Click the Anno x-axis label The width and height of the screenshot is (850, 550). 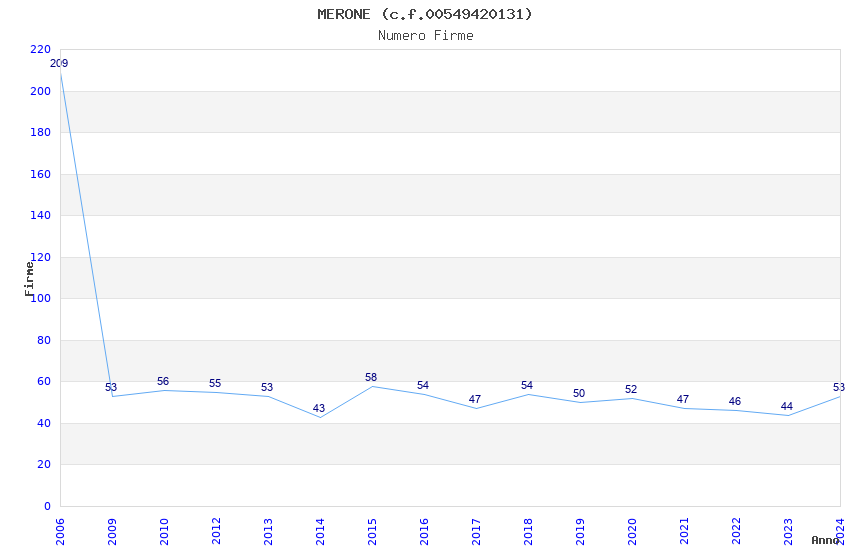(x=825, y=540)
